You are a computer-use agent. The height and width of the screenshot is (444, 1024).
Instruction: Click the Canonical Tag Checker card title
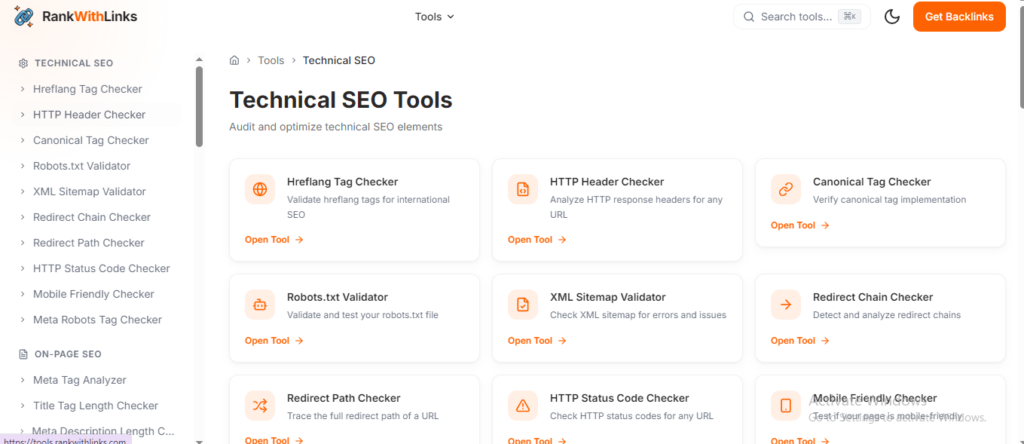(872, 182)
